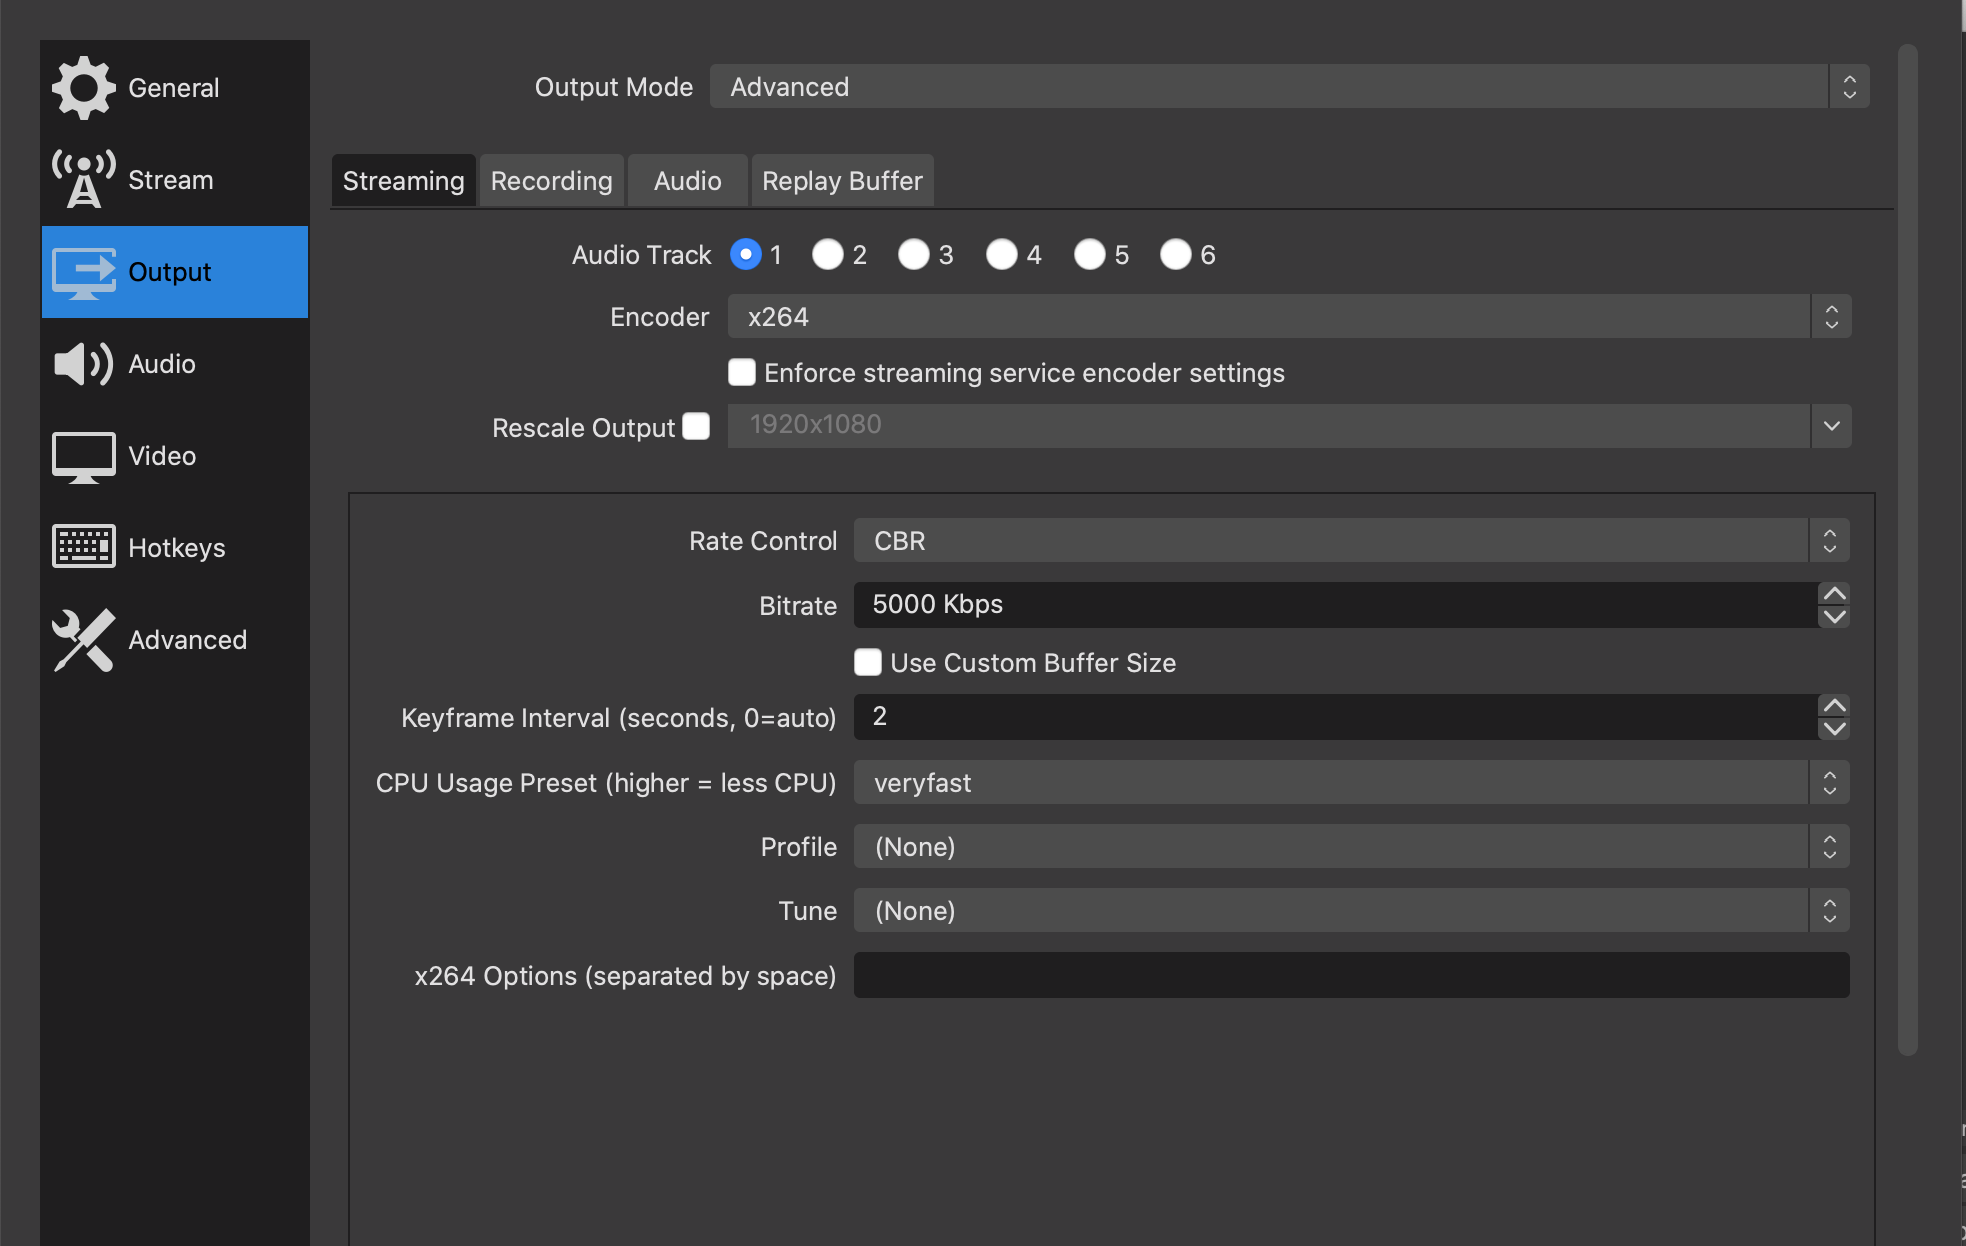Click the vertical scrollbar on right

point(1907,550)
